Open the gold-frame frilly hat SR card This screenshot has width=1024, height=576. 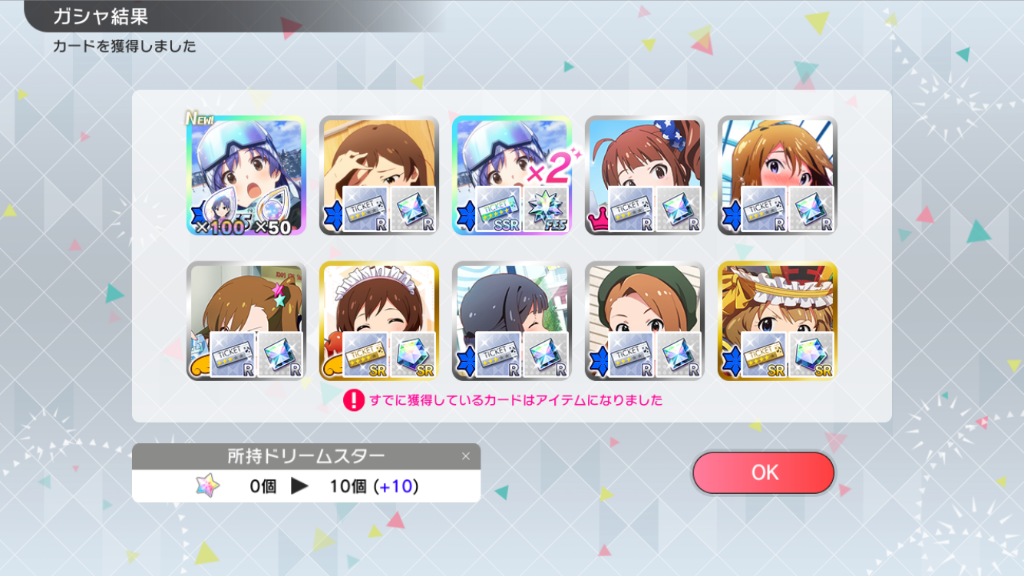[777, 321]
